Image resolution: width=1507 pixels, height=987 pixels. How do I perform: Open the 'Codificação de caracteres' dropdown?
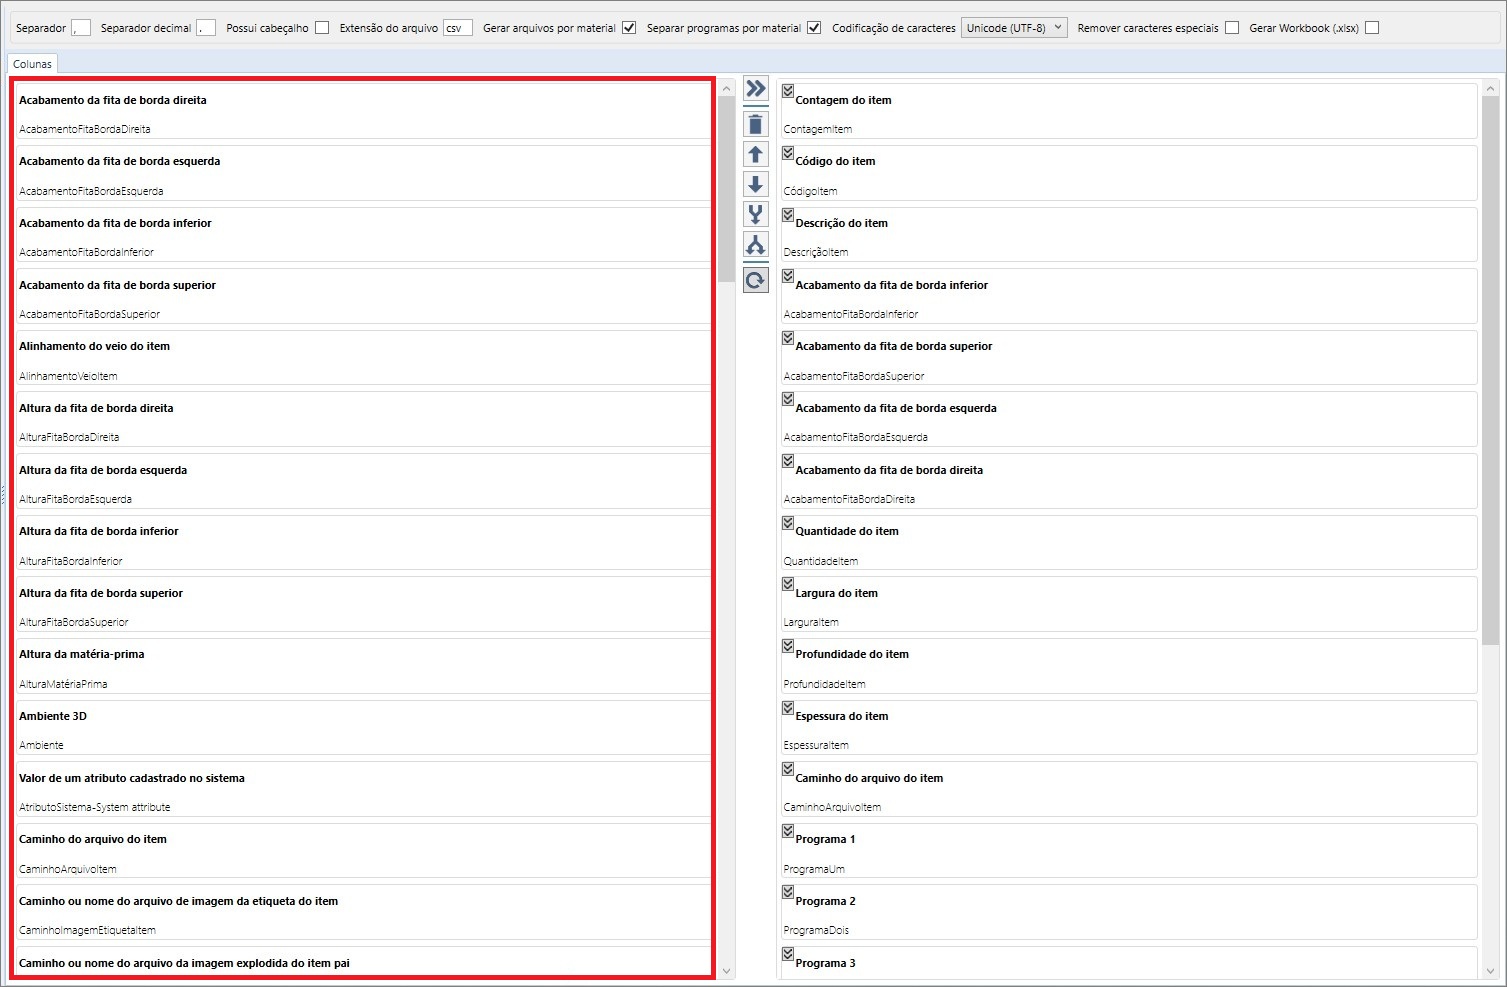(x=1014, y=28)
